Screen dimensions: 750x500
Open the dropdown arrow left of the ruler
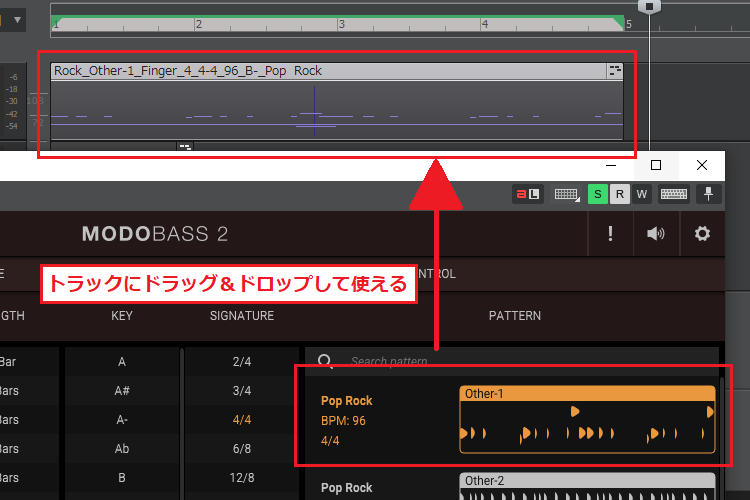click(17, 20)
